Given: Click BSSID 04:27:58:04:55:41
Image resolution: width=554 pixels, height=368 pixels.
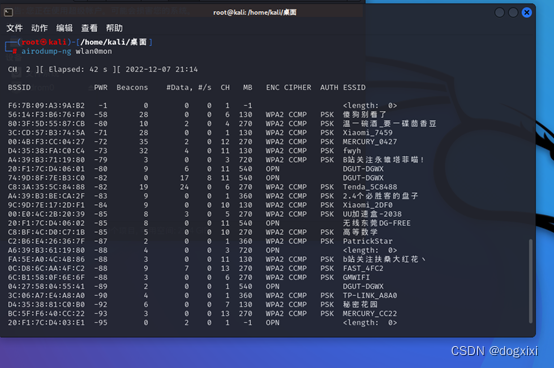Looking at the screenshot, I should 46,286.
